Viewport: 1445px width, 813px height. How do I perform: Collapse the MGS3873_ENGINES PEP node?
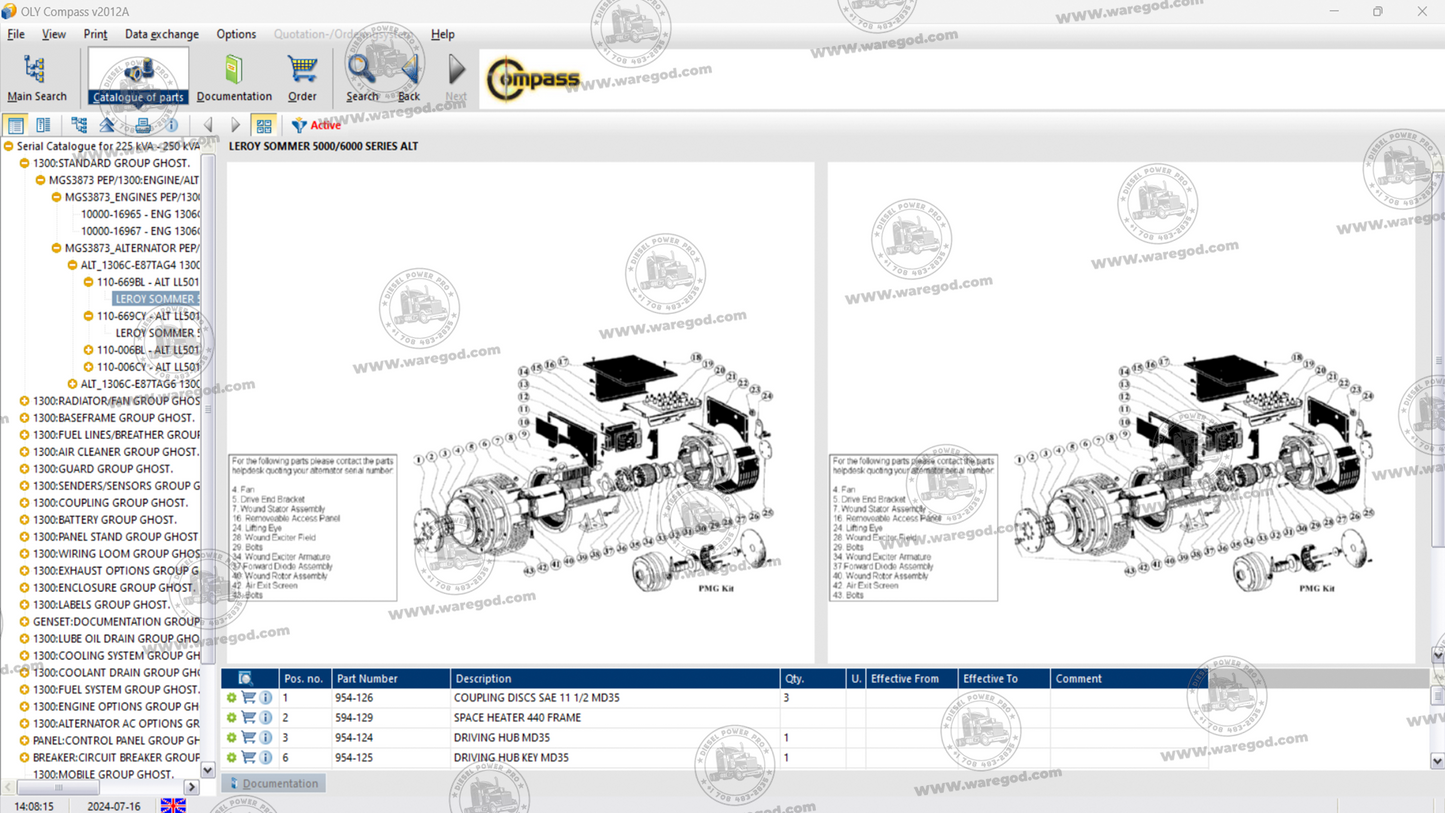click(x=57, y=197)
